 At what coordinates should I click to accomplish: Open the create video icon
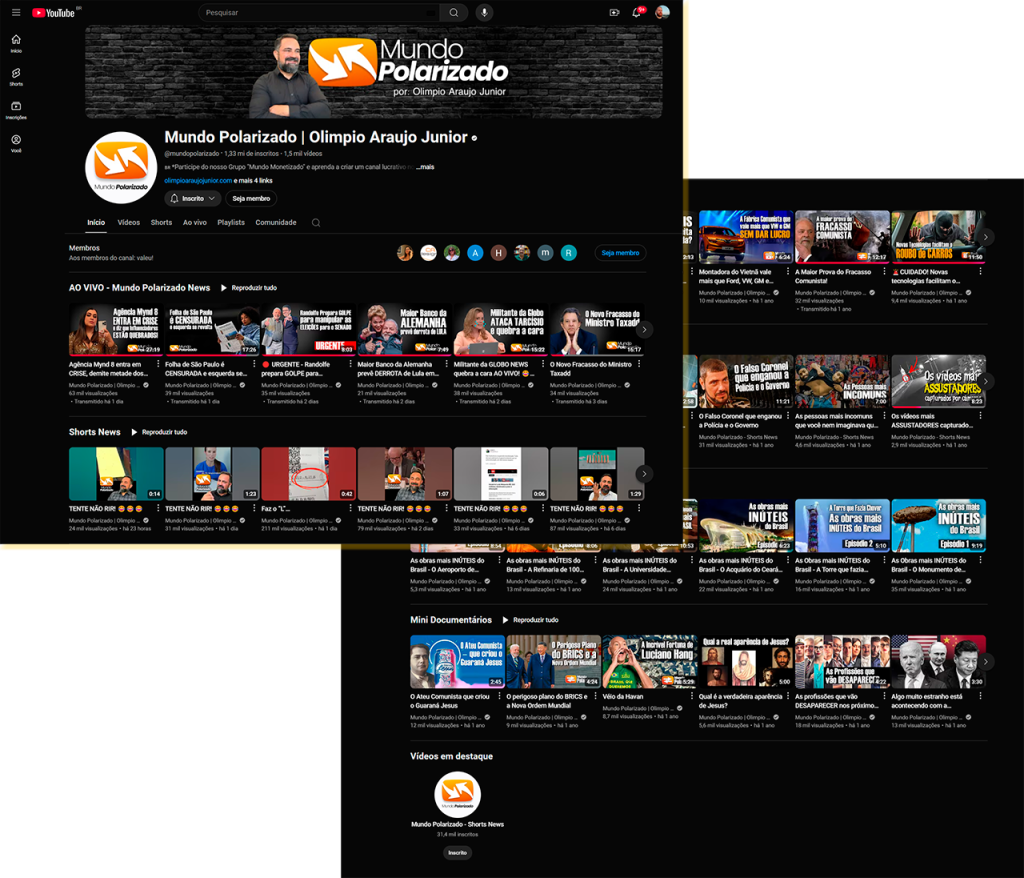(x=614, y=12)
